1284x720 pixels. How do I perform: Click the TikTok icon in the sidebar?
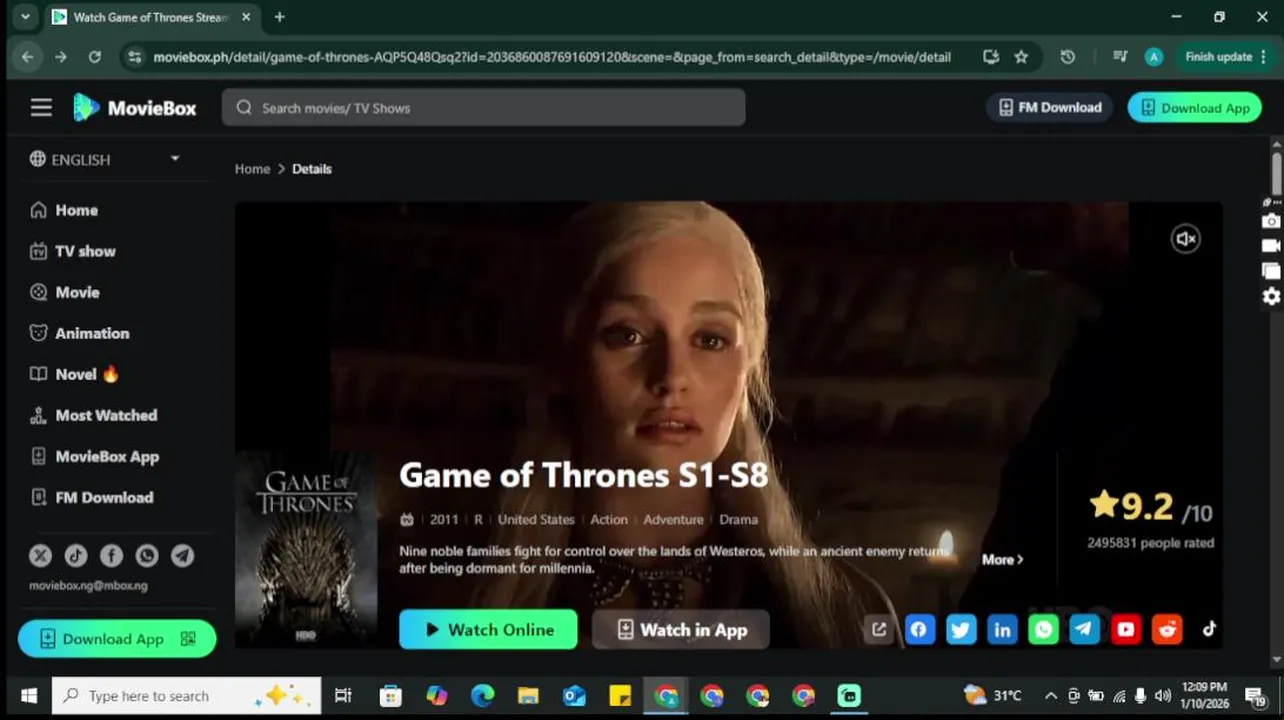(x=76, y=555)
